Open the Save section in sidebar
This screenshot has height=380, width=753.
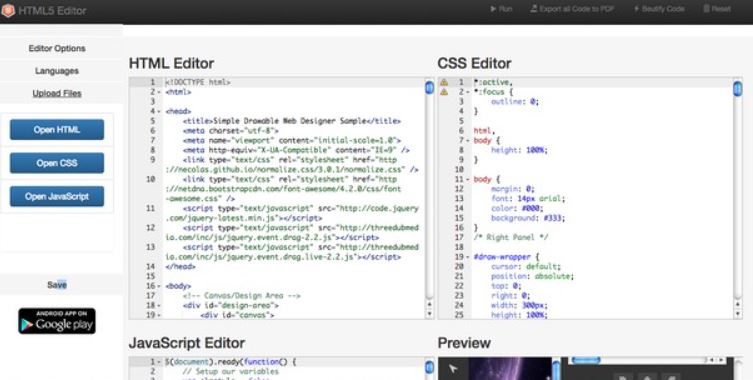tap(57, 285)
